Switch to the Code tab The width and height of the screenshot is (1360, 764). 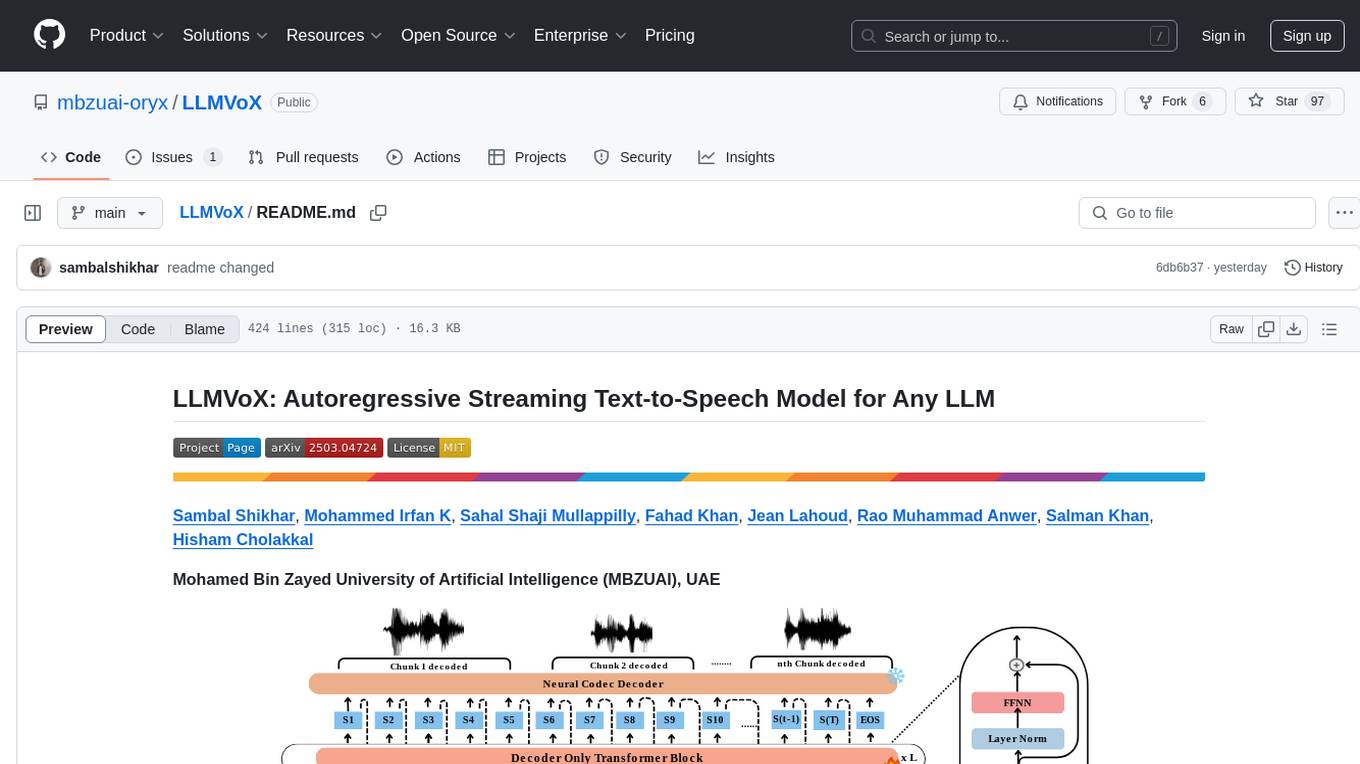pos(71,157)
